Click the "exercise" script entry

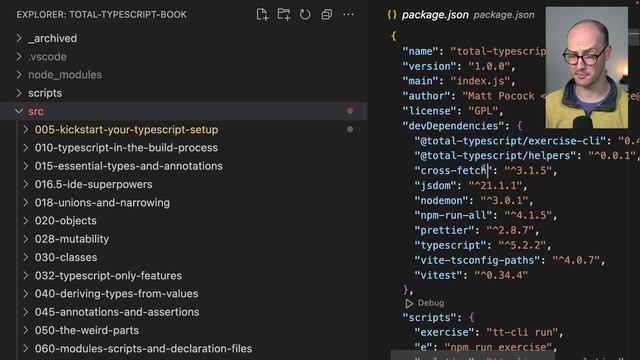point(444,332)
